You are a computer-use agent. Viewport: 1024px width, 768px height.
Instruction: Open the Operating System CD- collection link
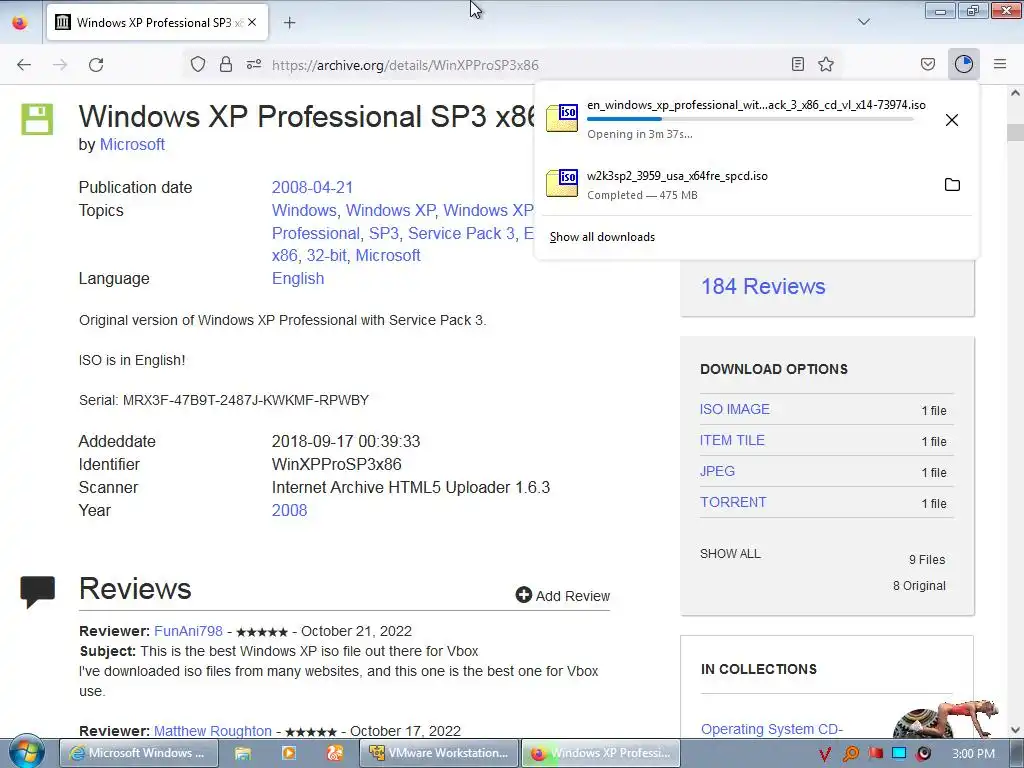point(771,729)
